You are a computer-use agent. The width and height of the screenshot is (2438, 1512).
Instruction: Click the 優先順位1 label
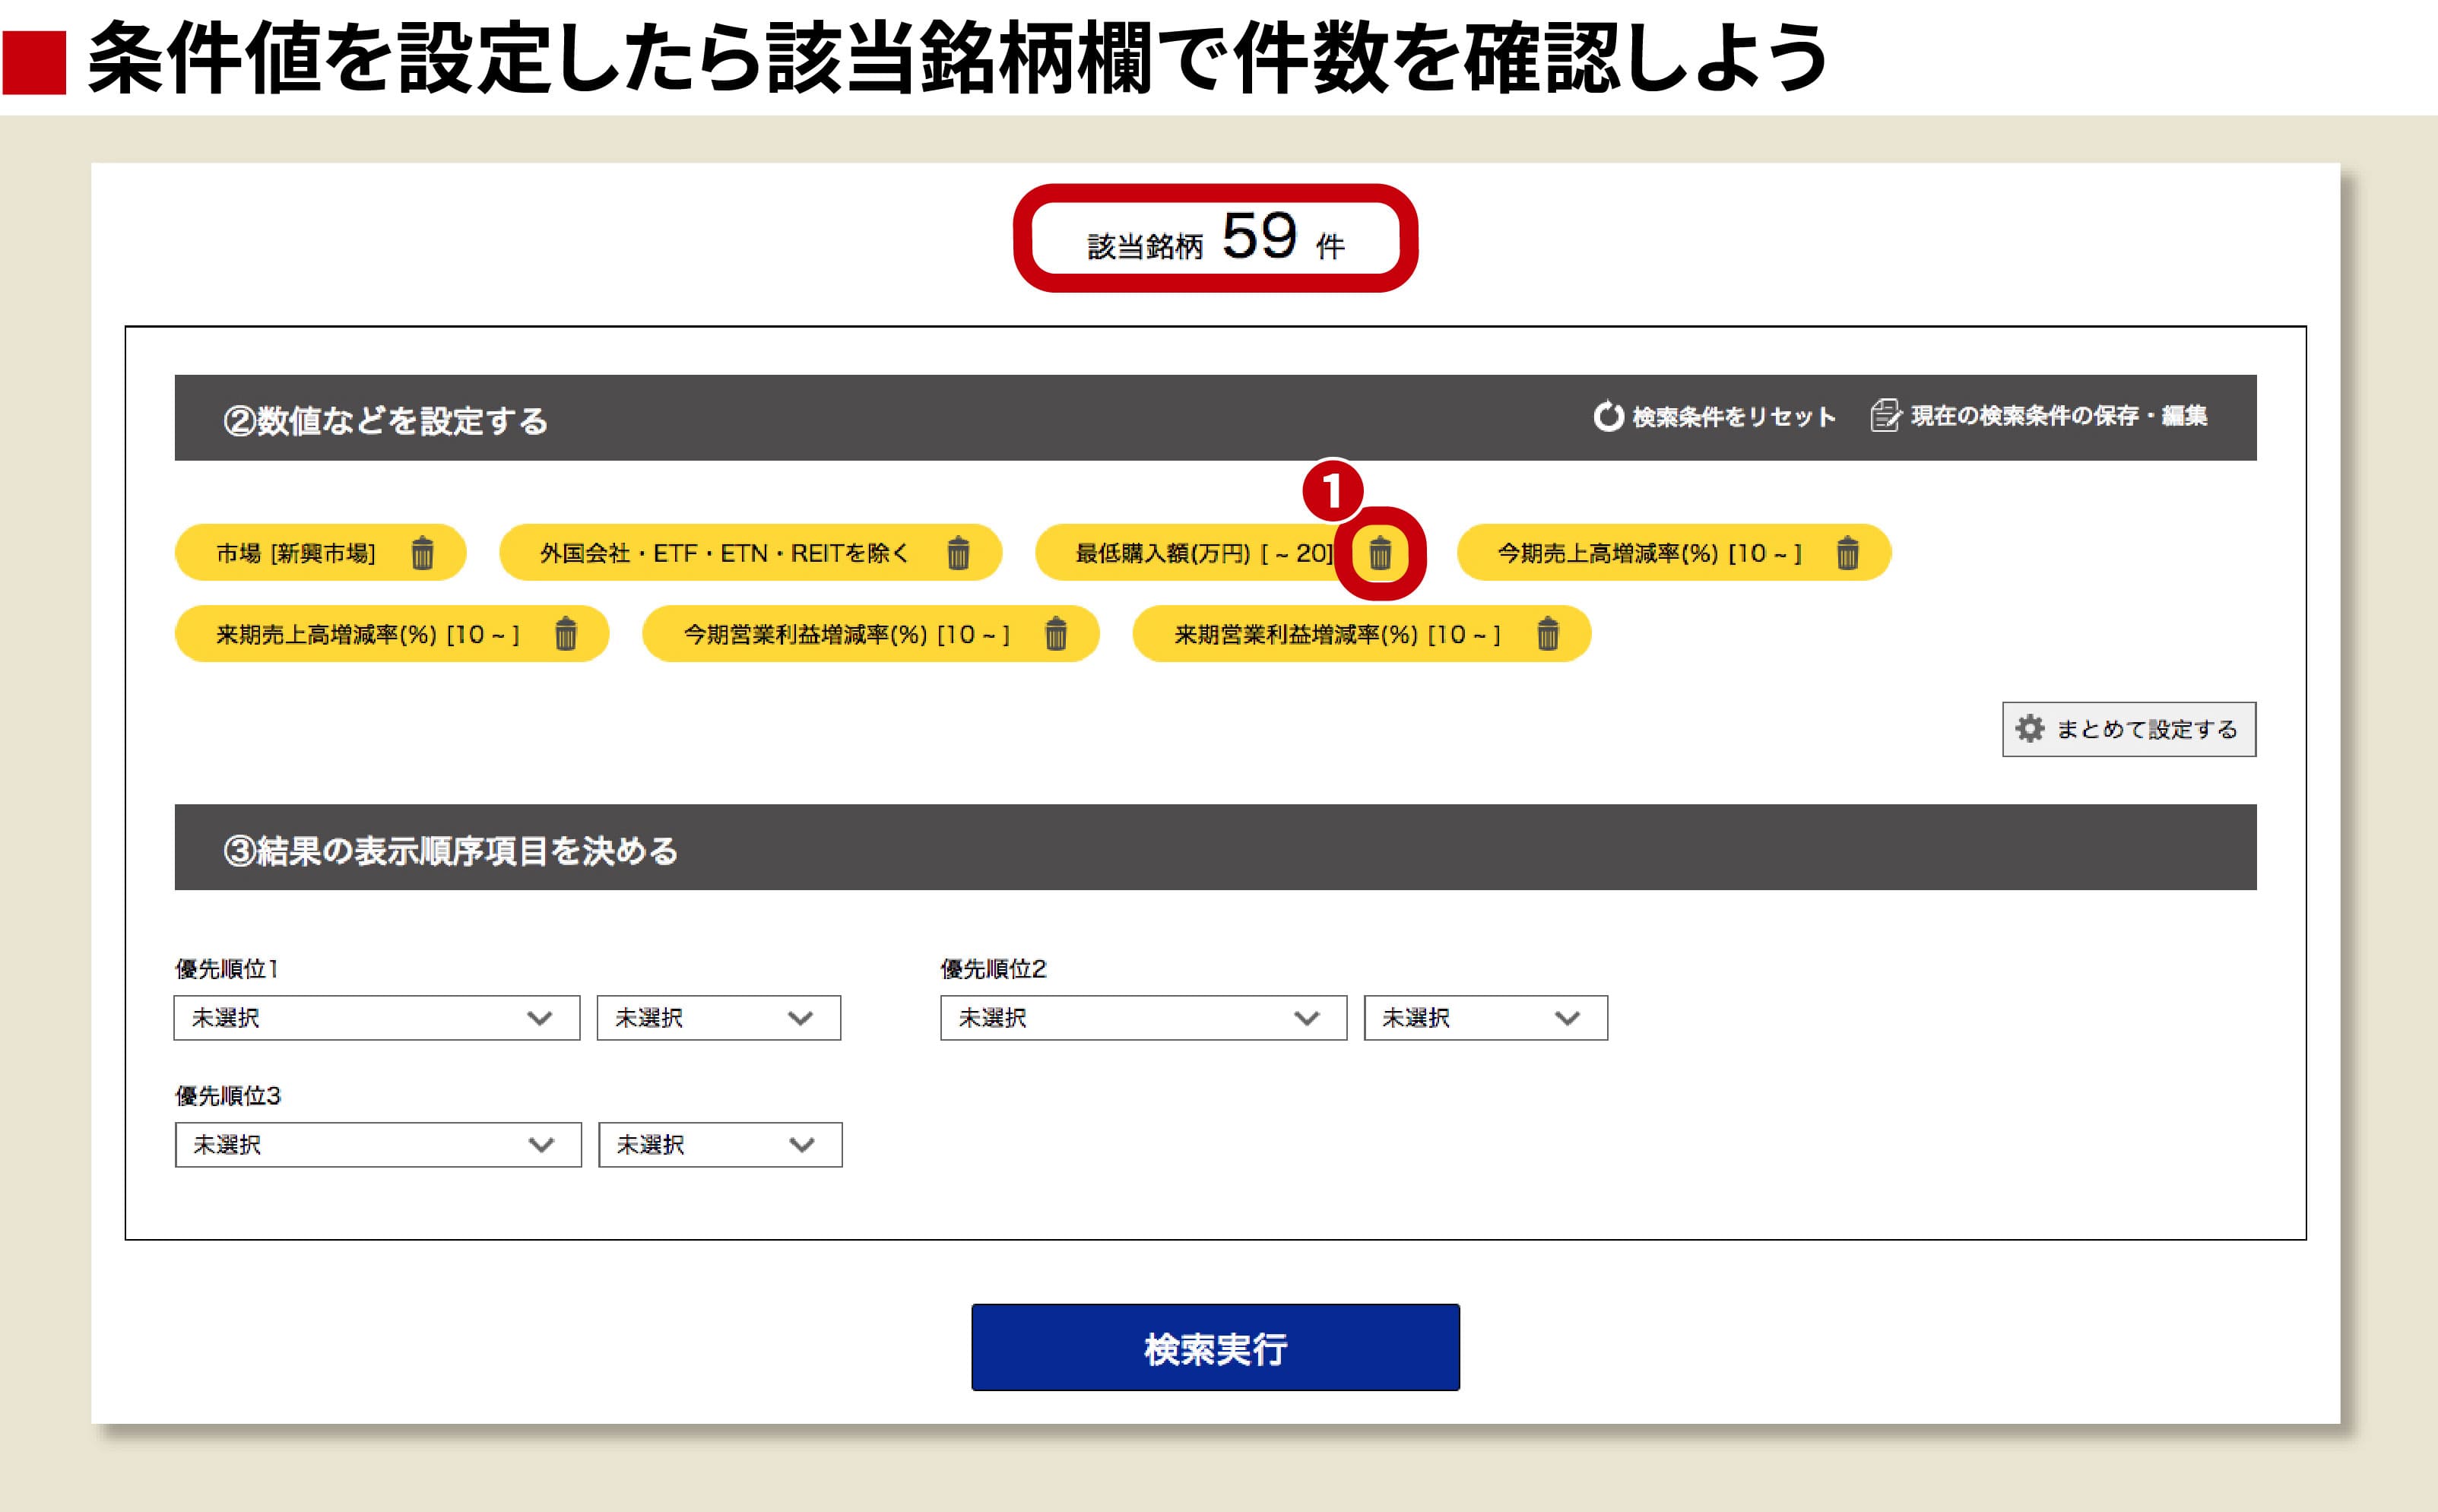tap(226, 968)
